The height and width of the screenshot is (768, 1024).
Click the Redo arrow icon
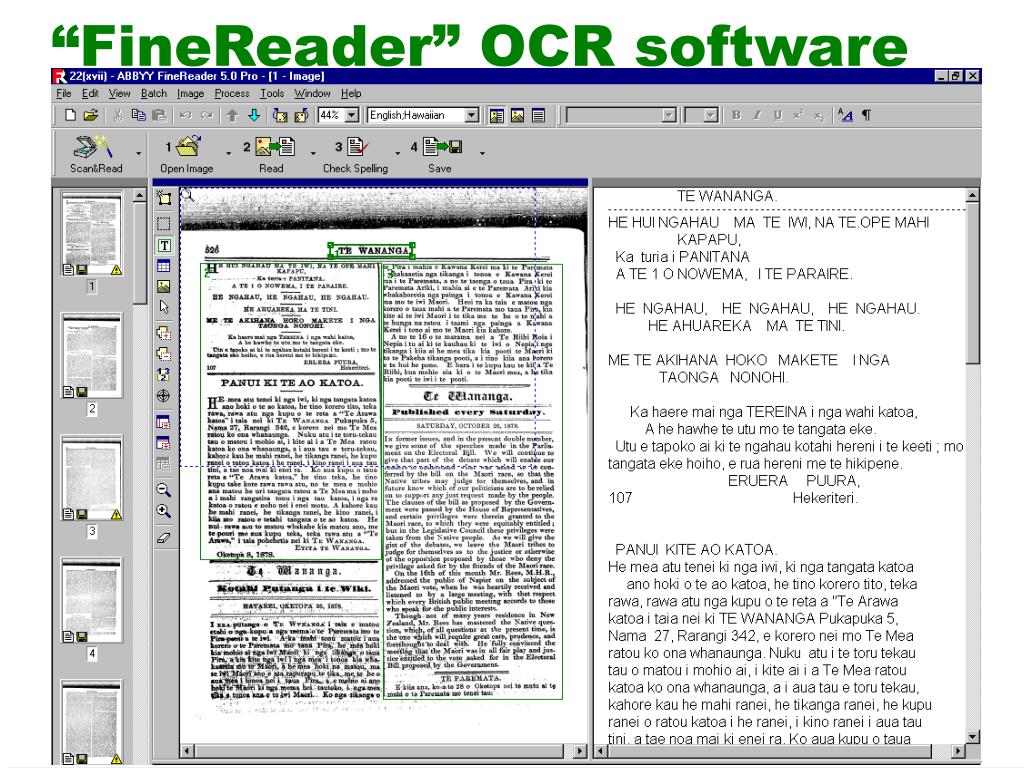click(206, 116)
